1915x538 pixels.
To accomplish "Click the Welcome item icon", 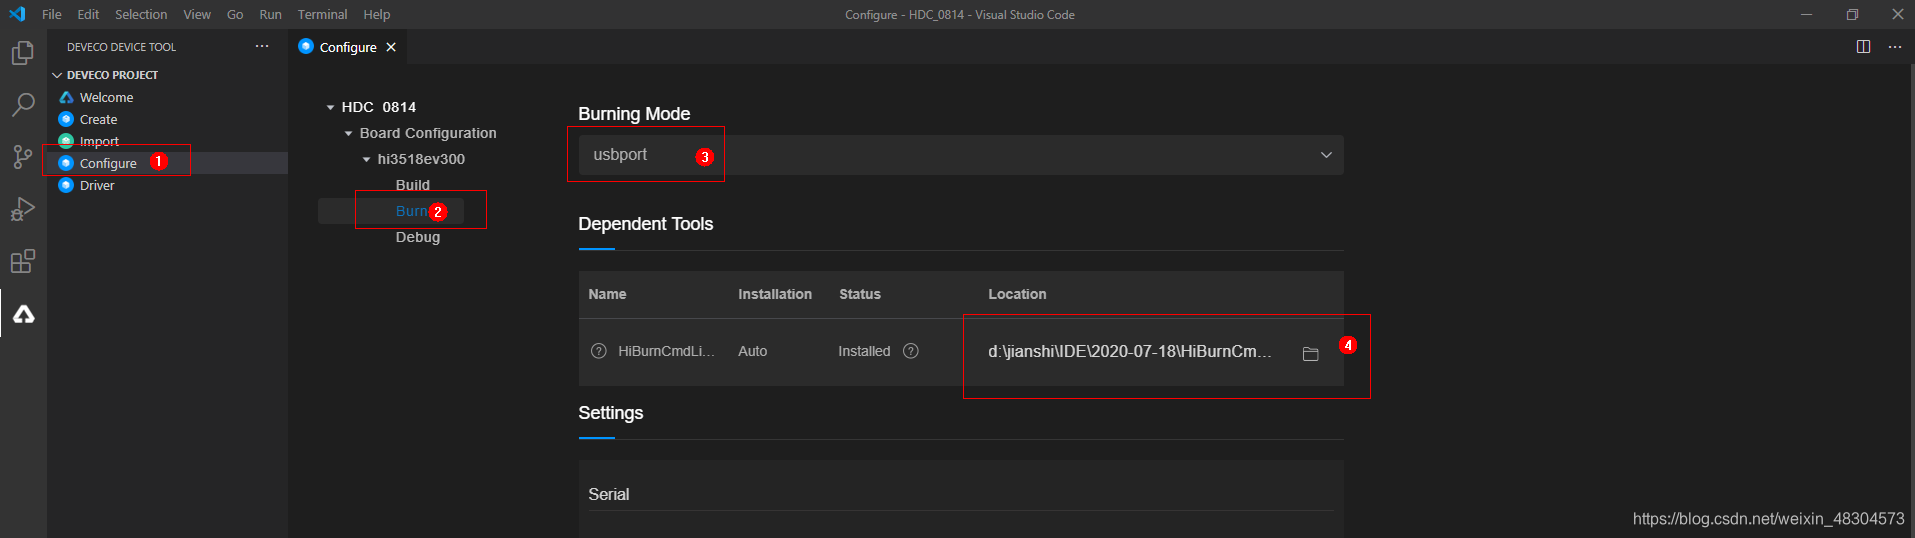I will [66, 97].
